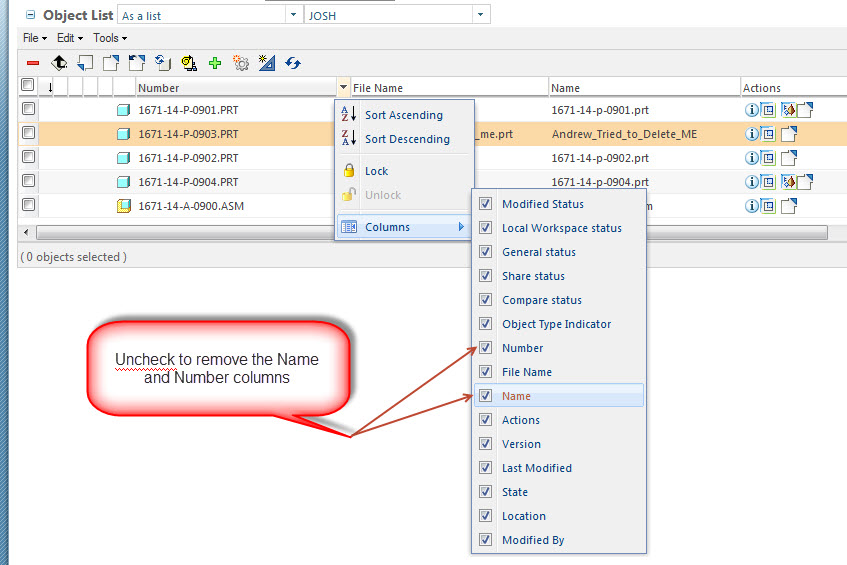The height and width of the screenshot is (565, 847).
Task: Toggle the Last Modified column checkbox
Action: pos(486,468)
